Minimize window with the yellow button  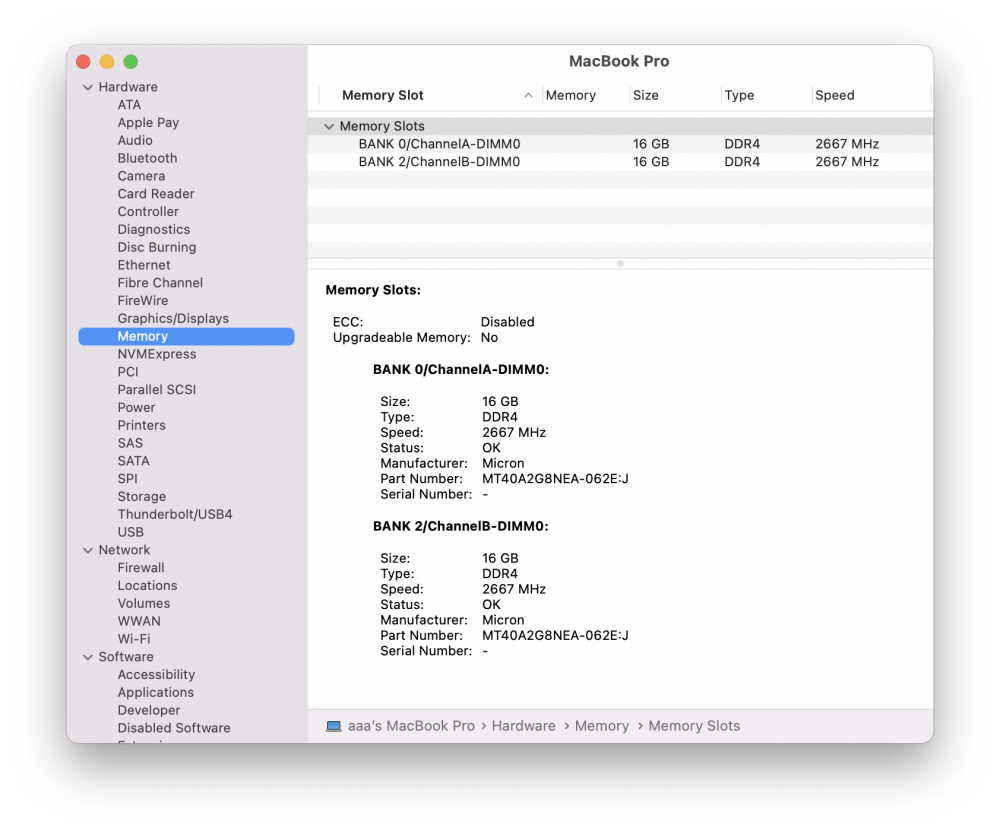[107, 62]
